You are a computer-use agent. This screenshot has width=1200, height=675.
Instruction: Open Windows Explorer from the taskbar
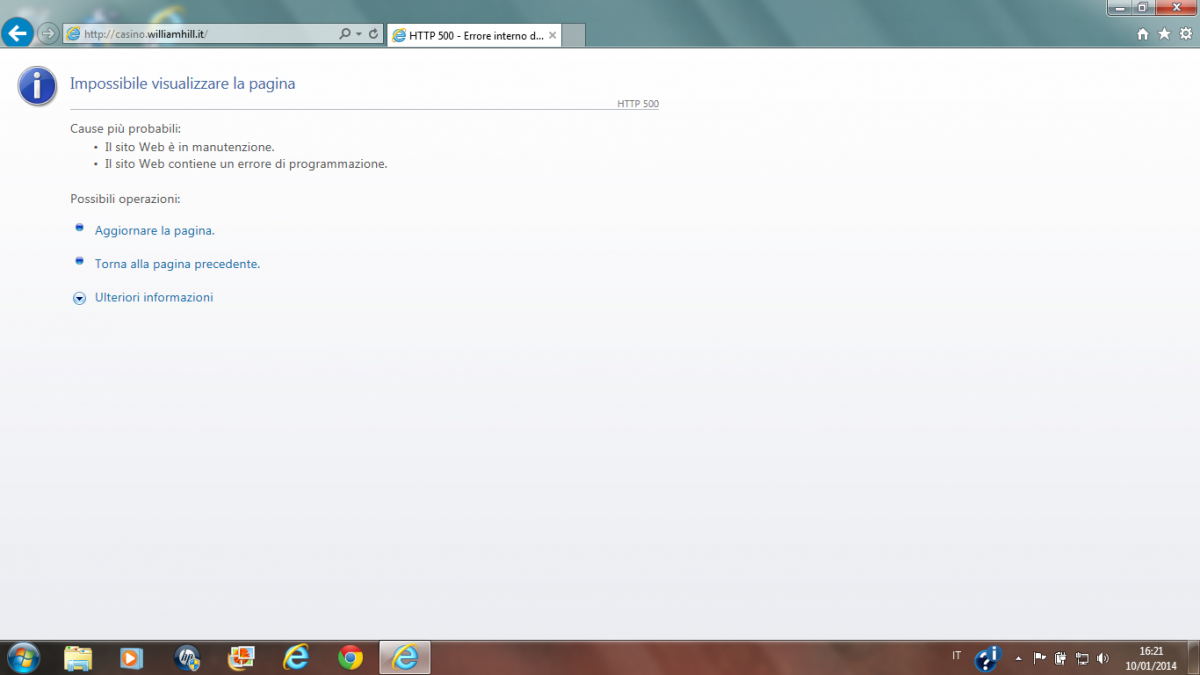78,657
